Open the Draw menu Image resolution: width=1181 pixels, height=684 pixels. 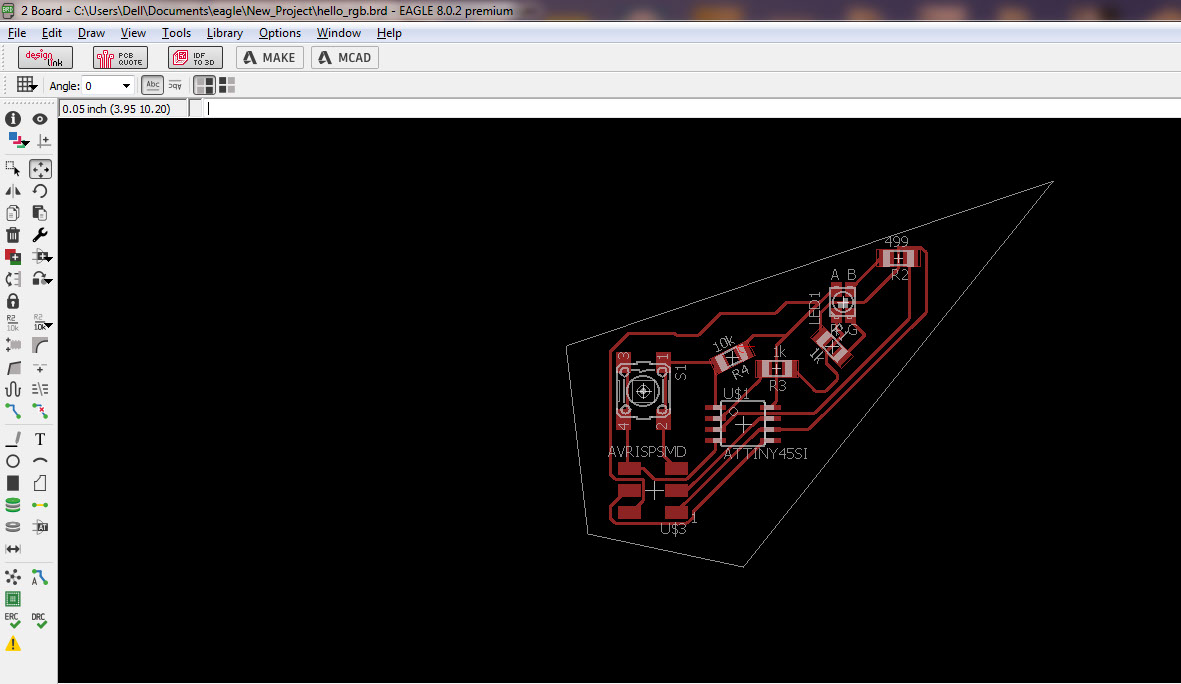click(x=91, y=33)
